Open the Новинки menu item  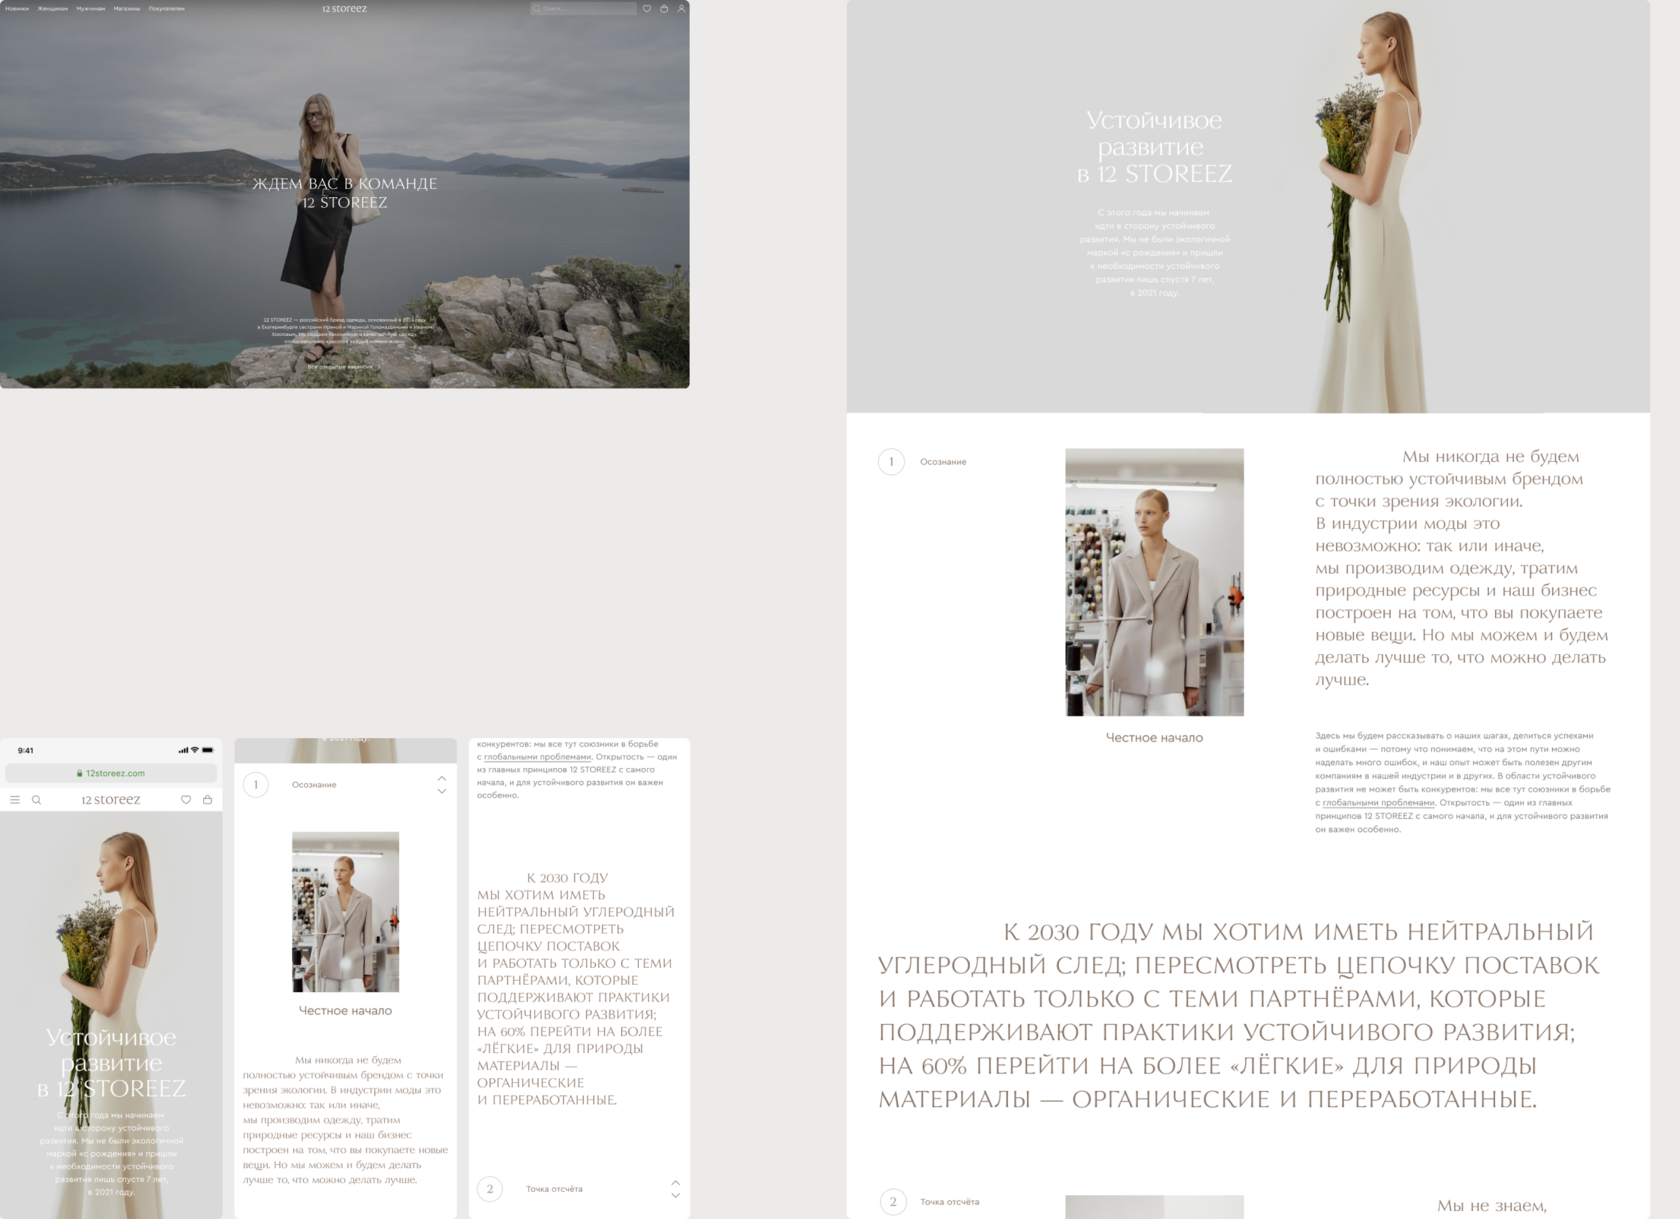tap(17, 9)
